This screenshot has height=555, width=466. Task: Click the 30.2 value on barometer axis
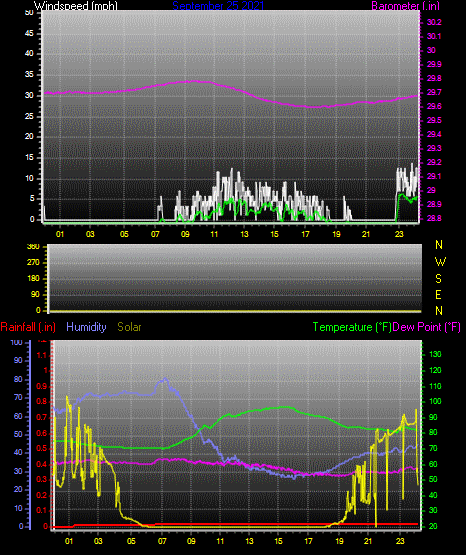(434, 22)
